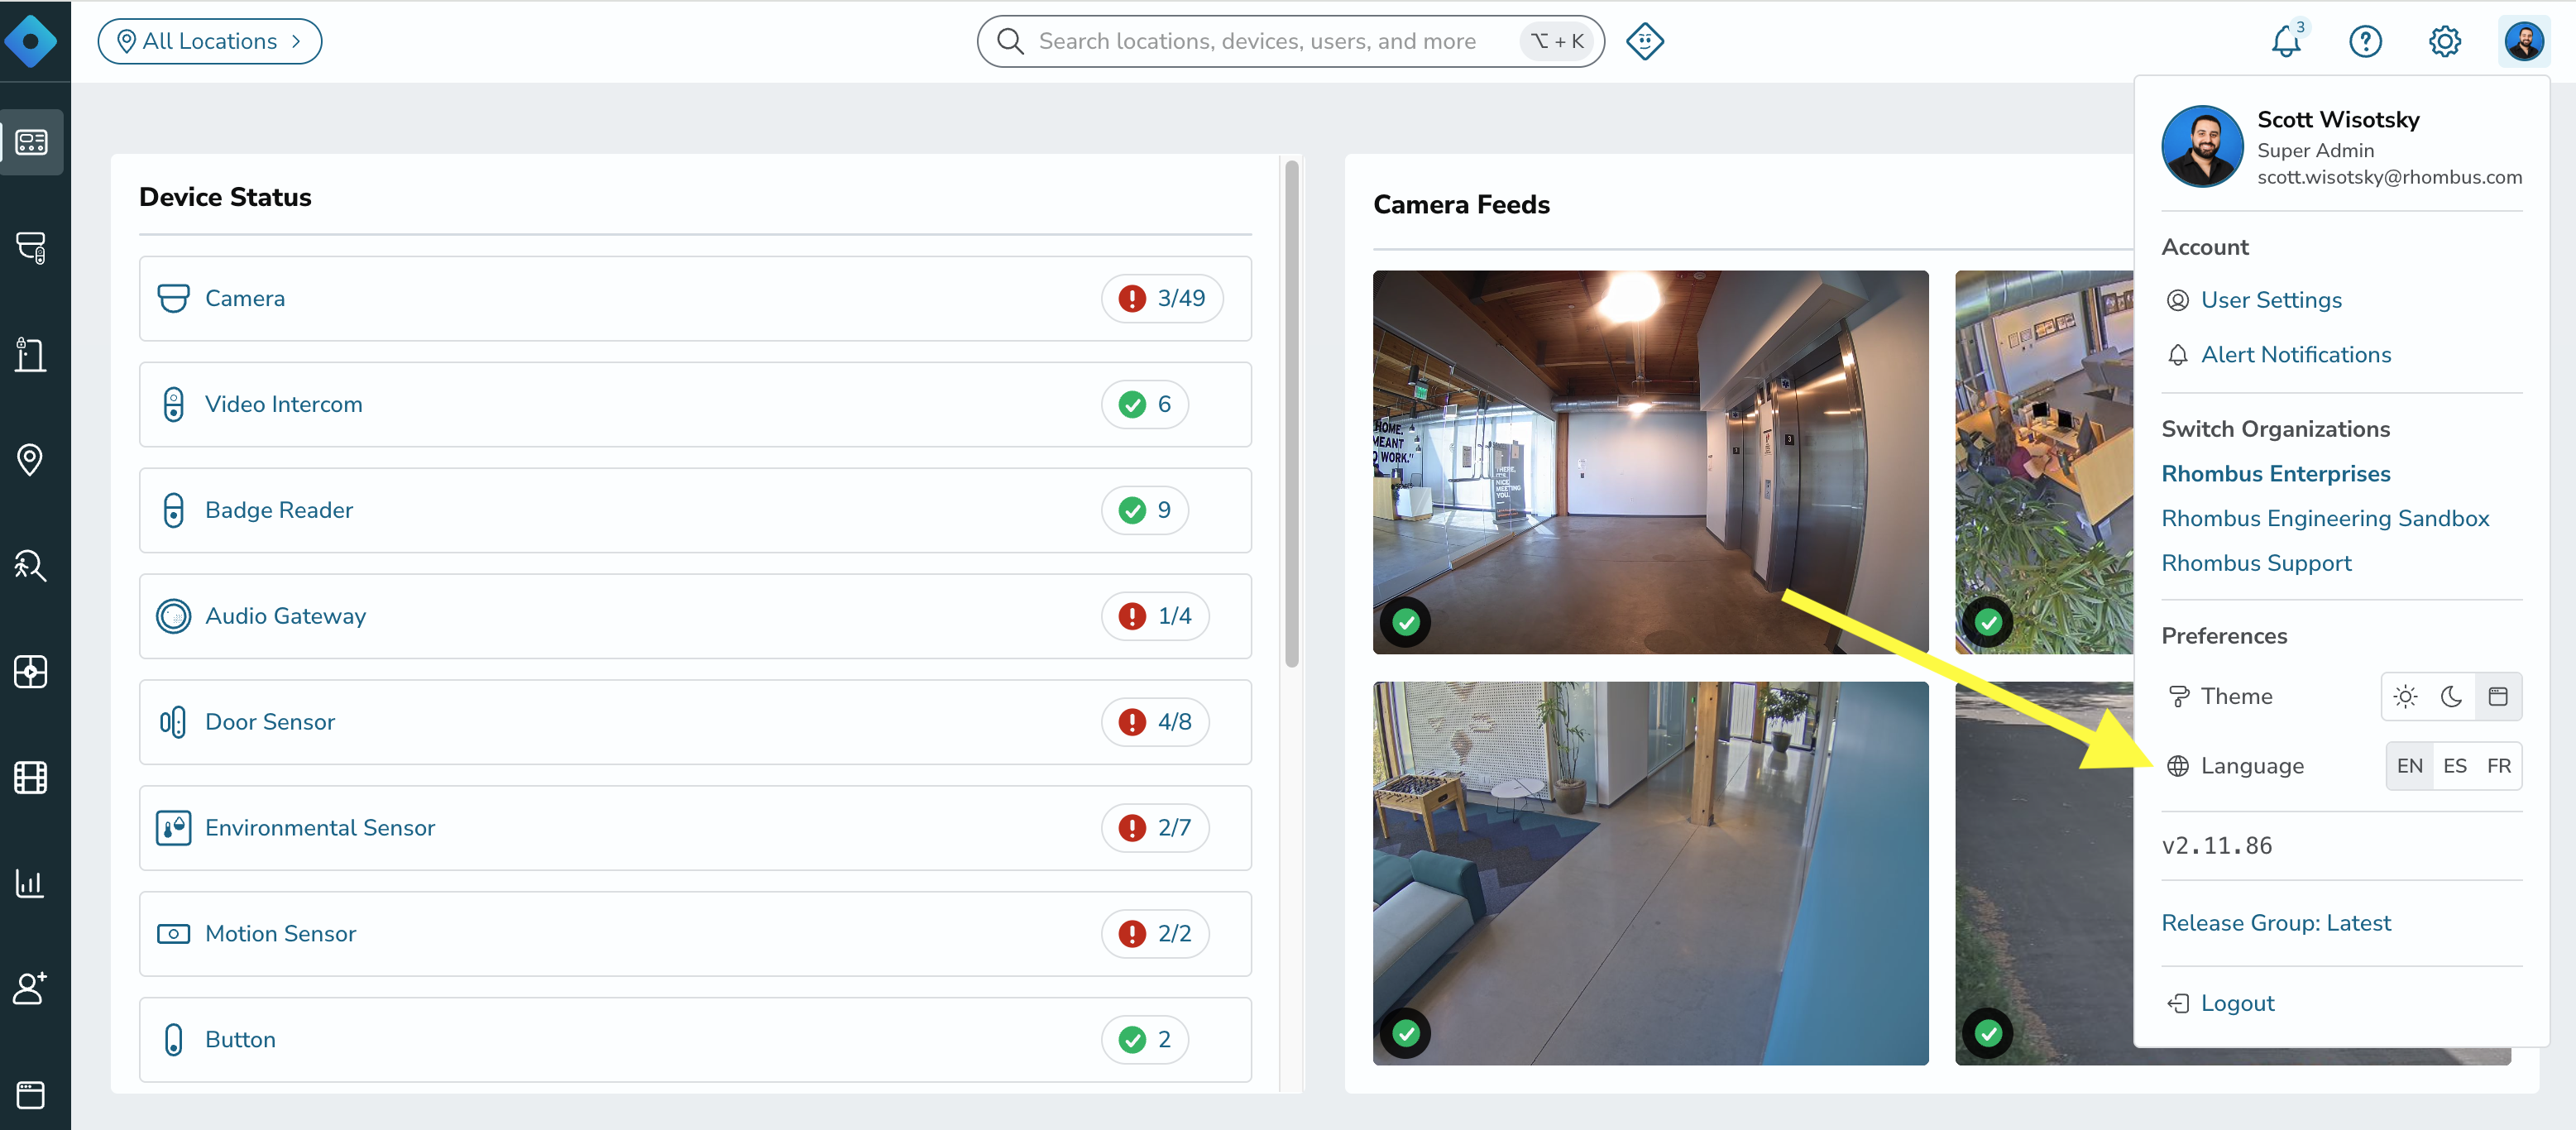The image size is (2576, 1130).
Task: Open the elevator lobby camera feed thumbnail
Action: [1650, 462]
